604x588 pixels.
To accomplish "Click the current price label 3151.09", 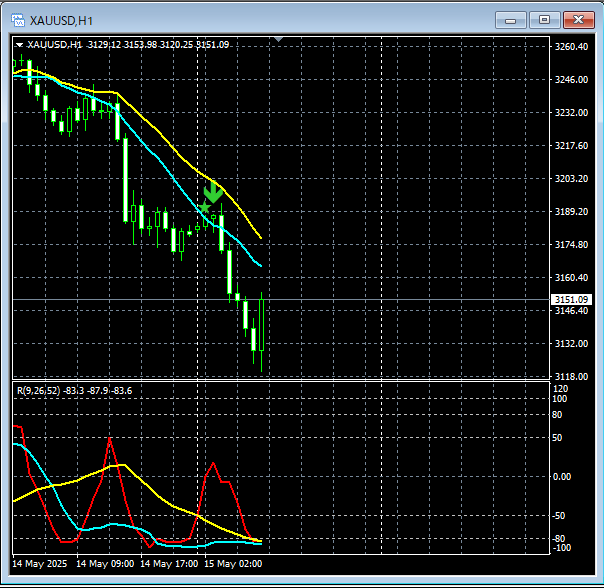I will click(x=571, y=299).
